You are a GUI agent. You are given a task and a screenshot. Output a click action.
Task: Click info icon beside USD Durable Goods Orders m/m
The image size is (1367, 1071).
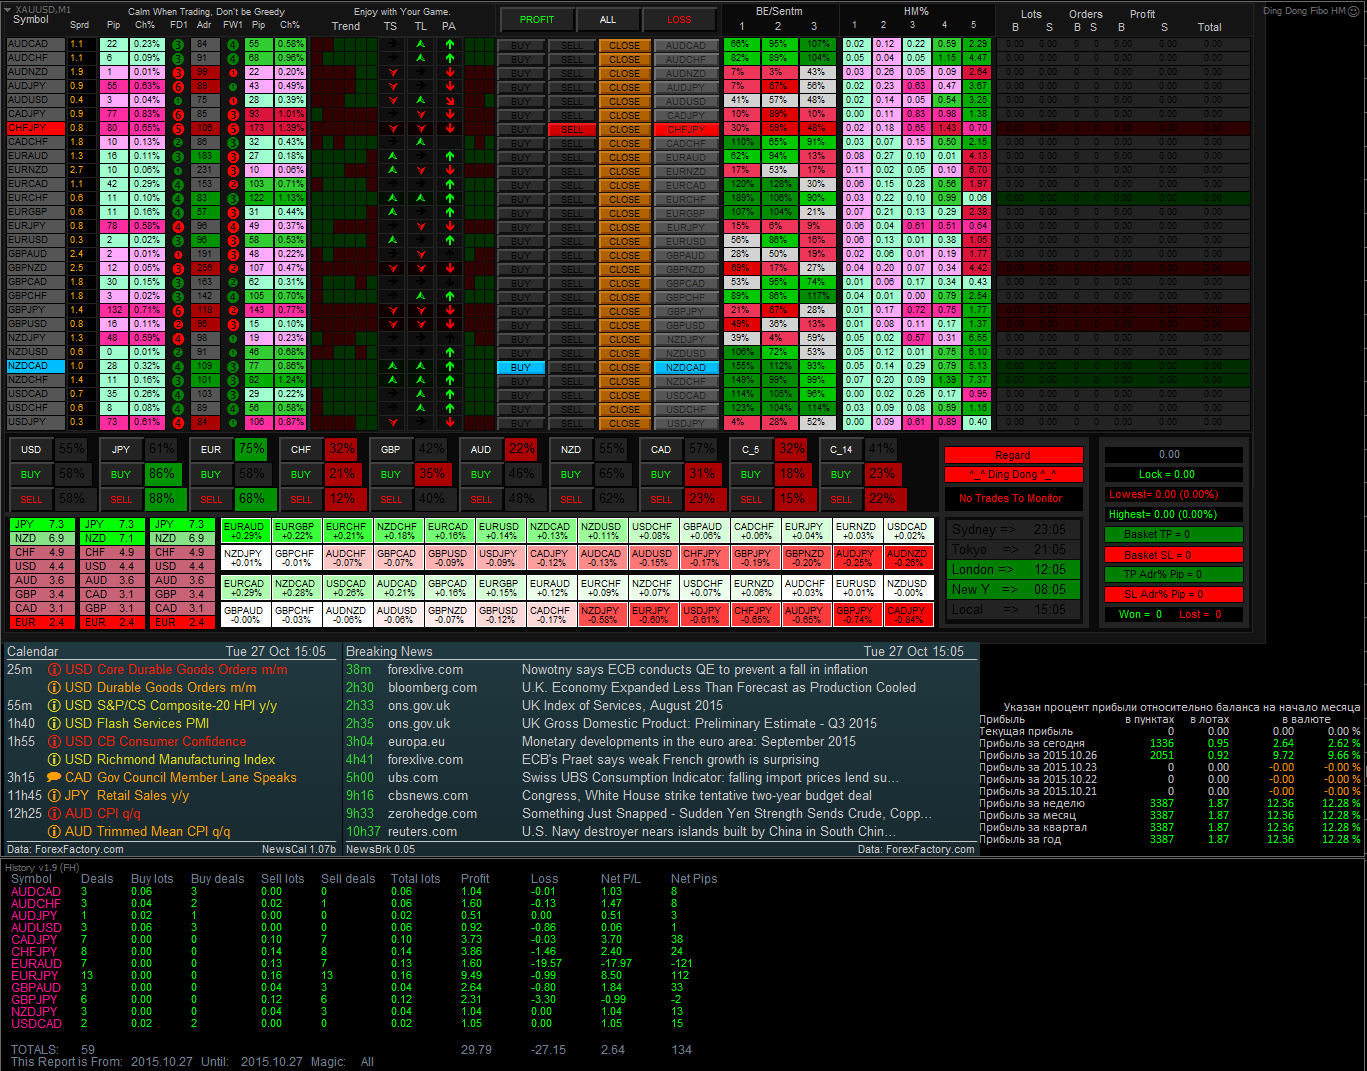click(54, 688)
